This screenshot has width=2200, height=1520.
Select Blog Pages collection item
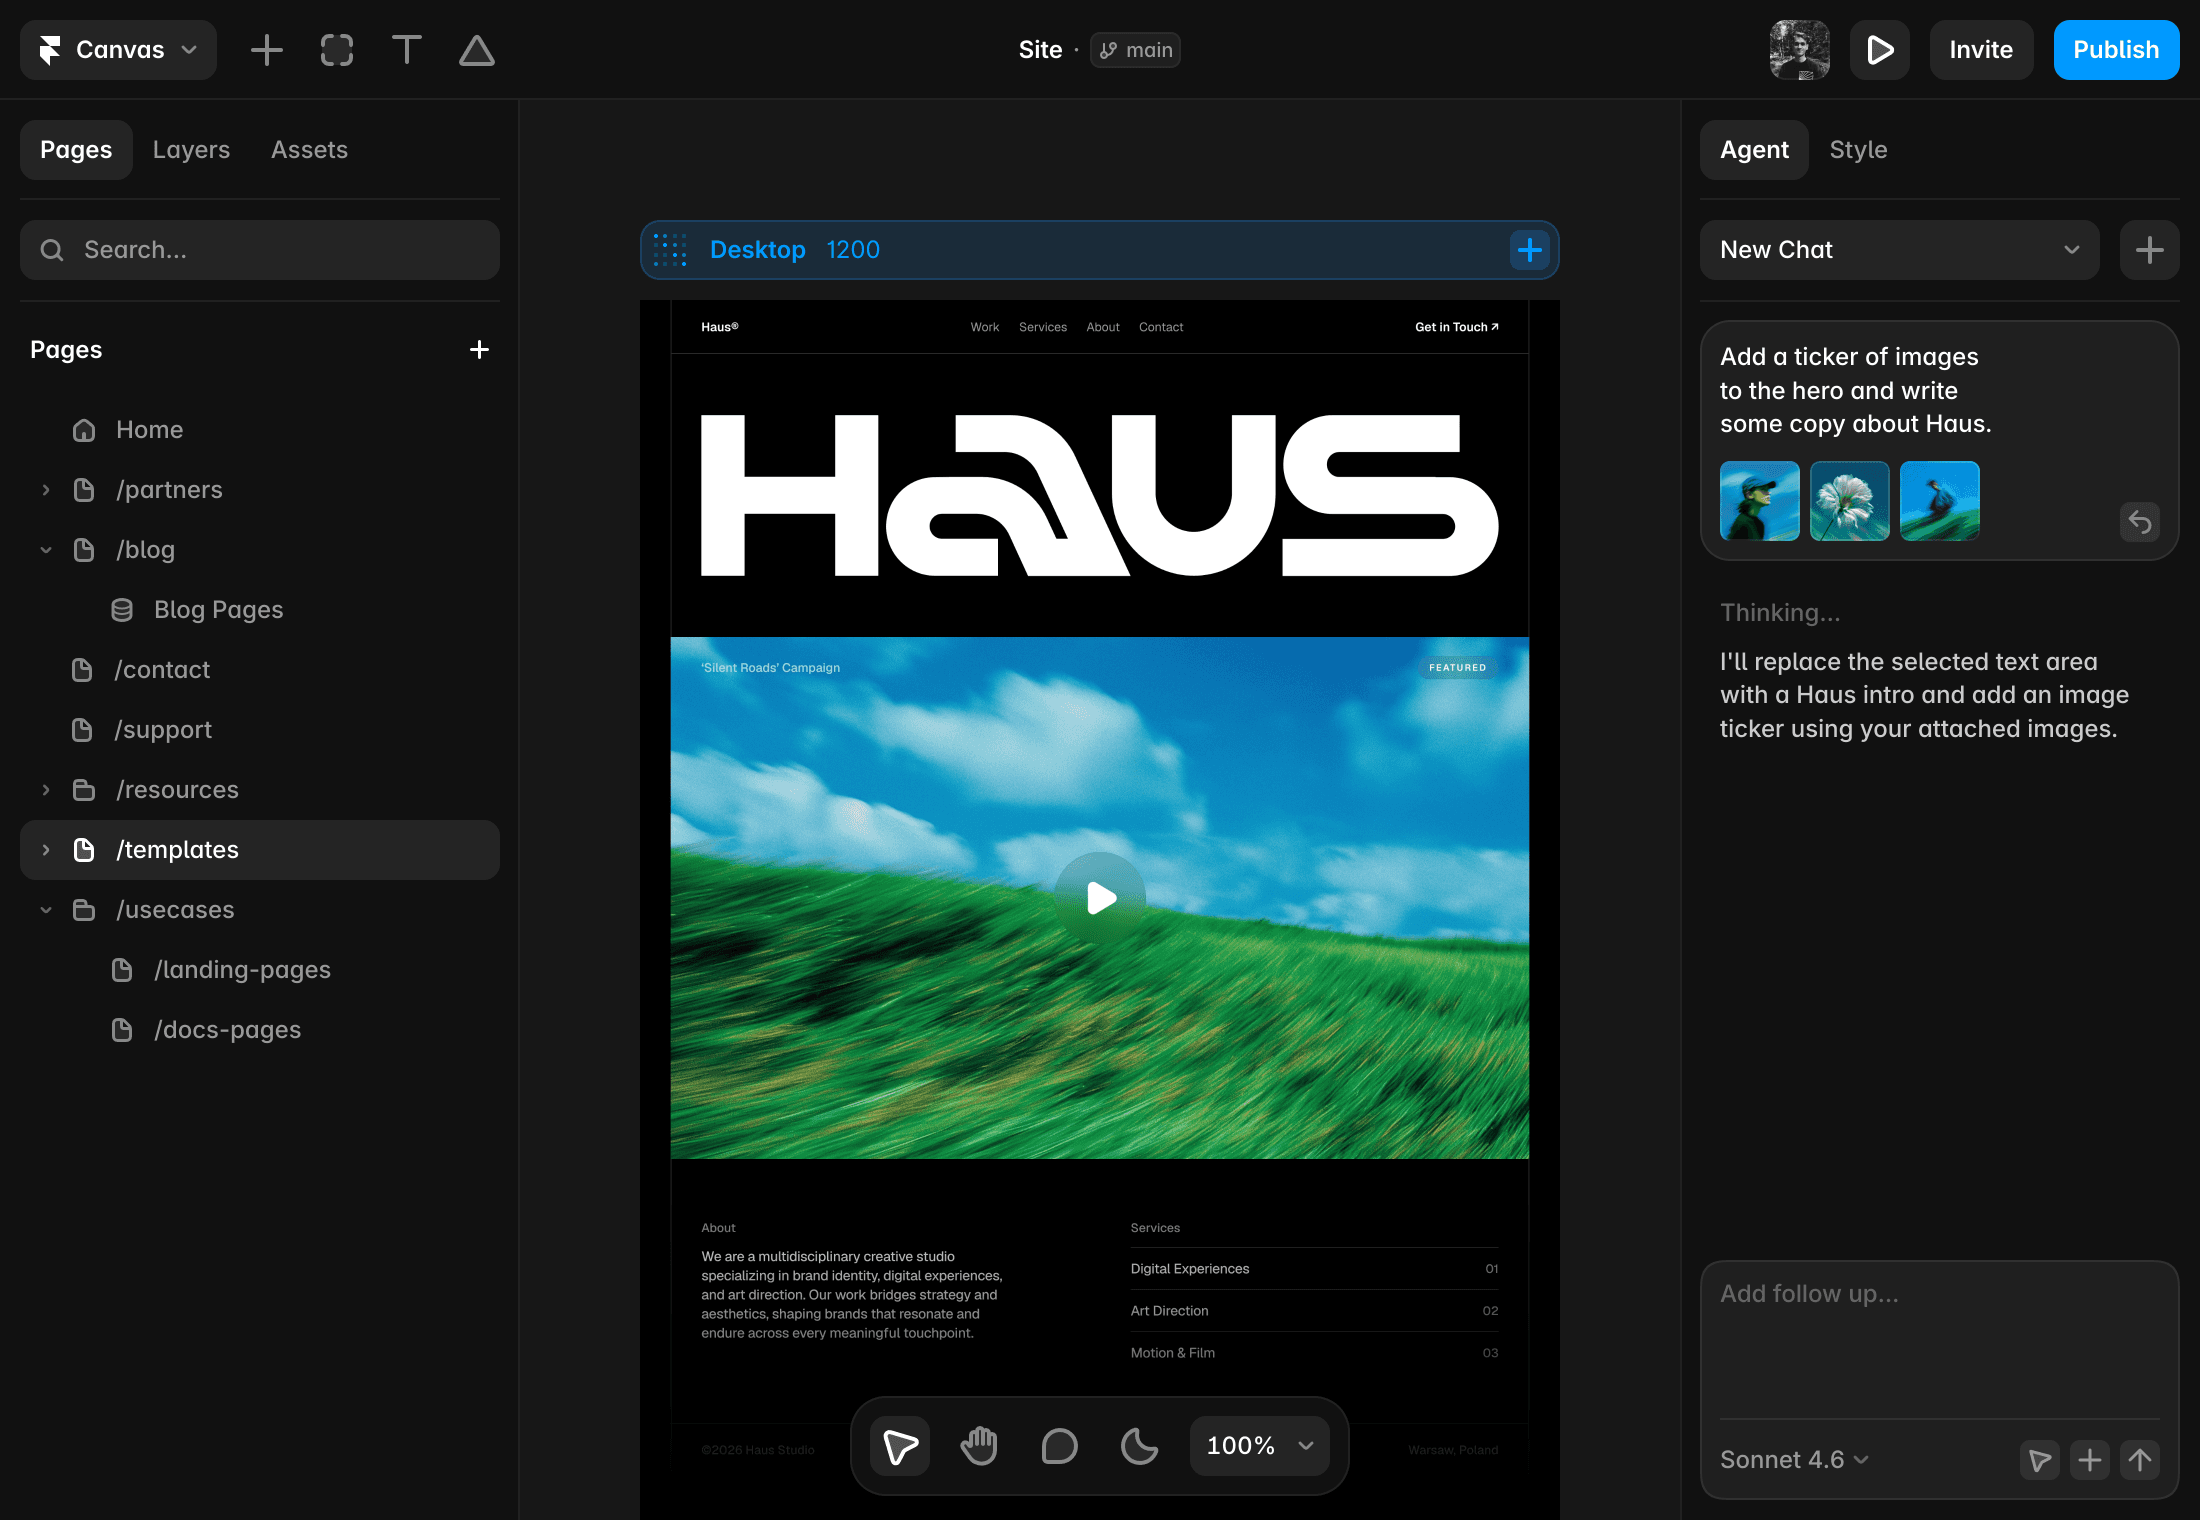tap(260, 610)
